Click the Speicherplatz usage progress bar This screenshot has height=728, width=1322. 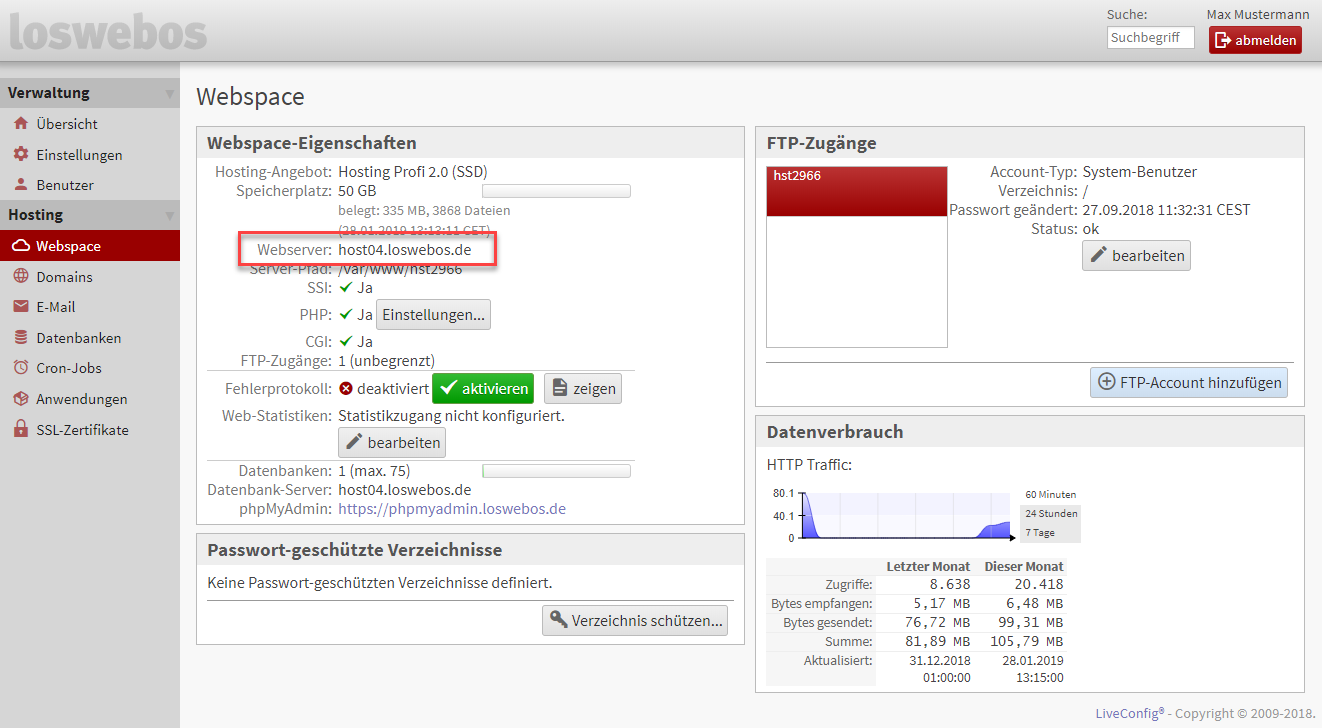[x=556, y=191]
